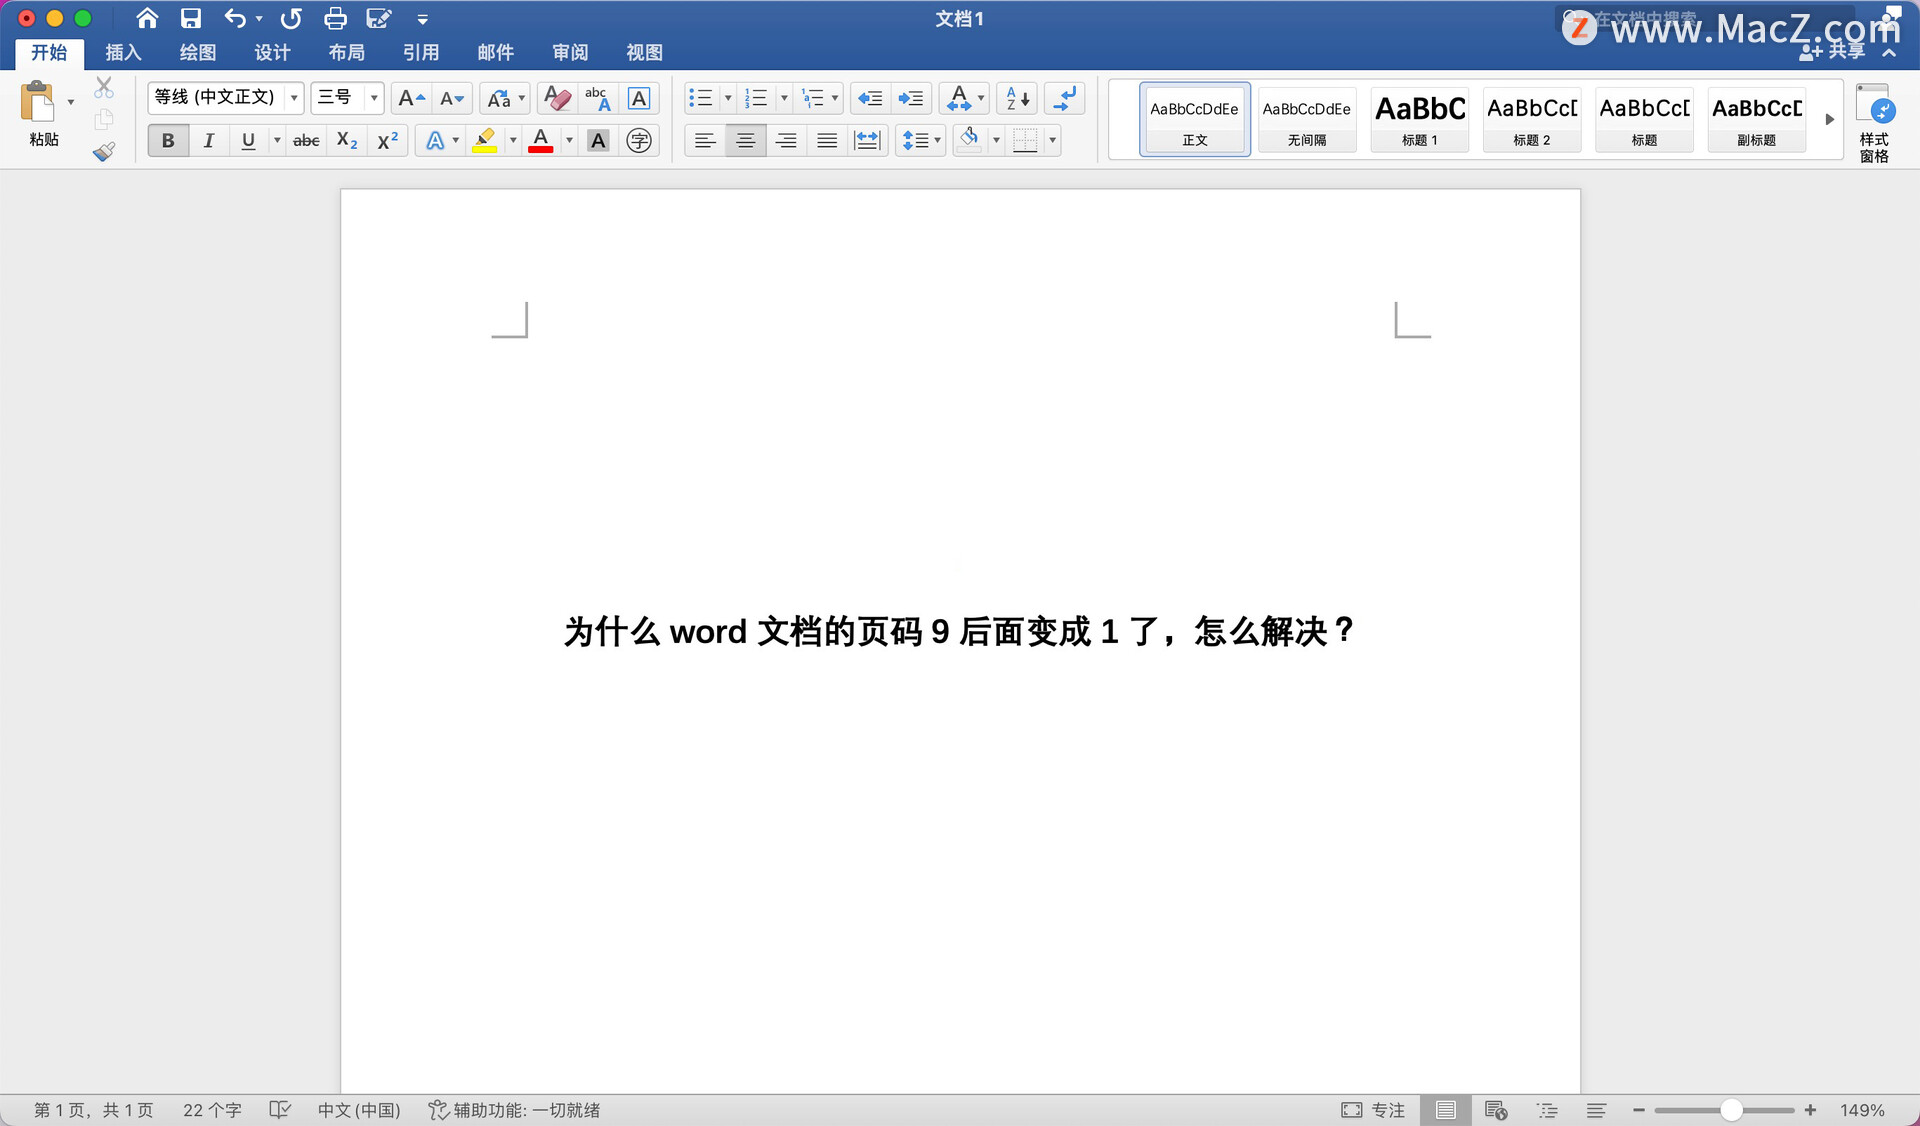
Task: Expand paste options arrow
Action: 71,102
